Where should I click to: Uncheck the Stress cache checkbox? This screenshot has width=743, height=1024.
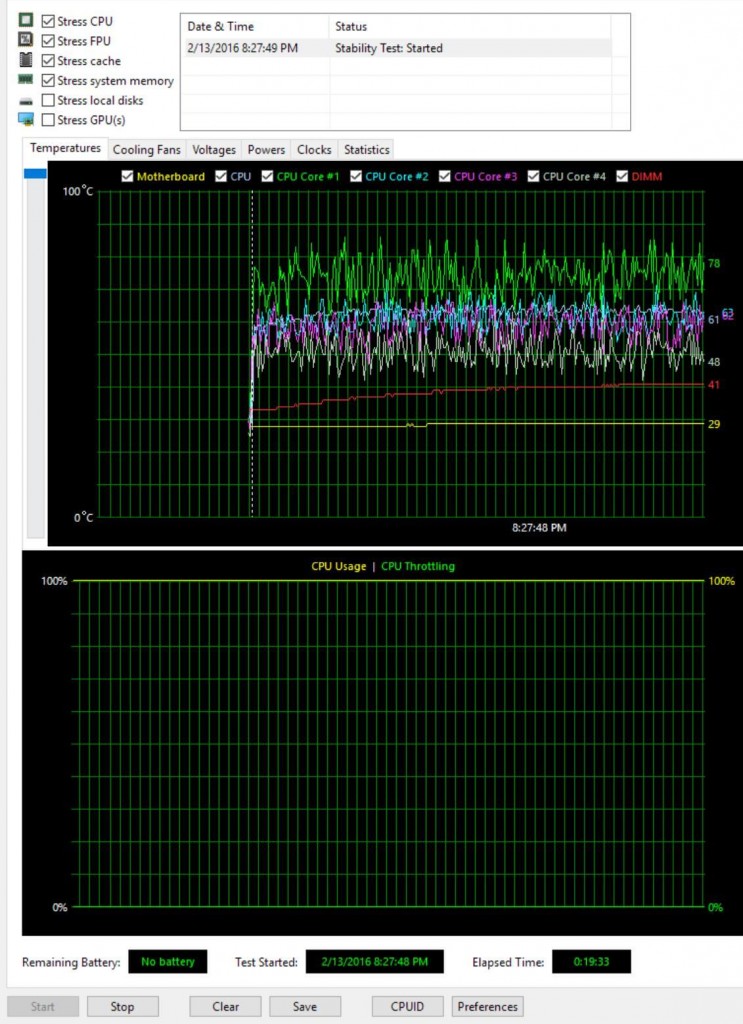48,61
